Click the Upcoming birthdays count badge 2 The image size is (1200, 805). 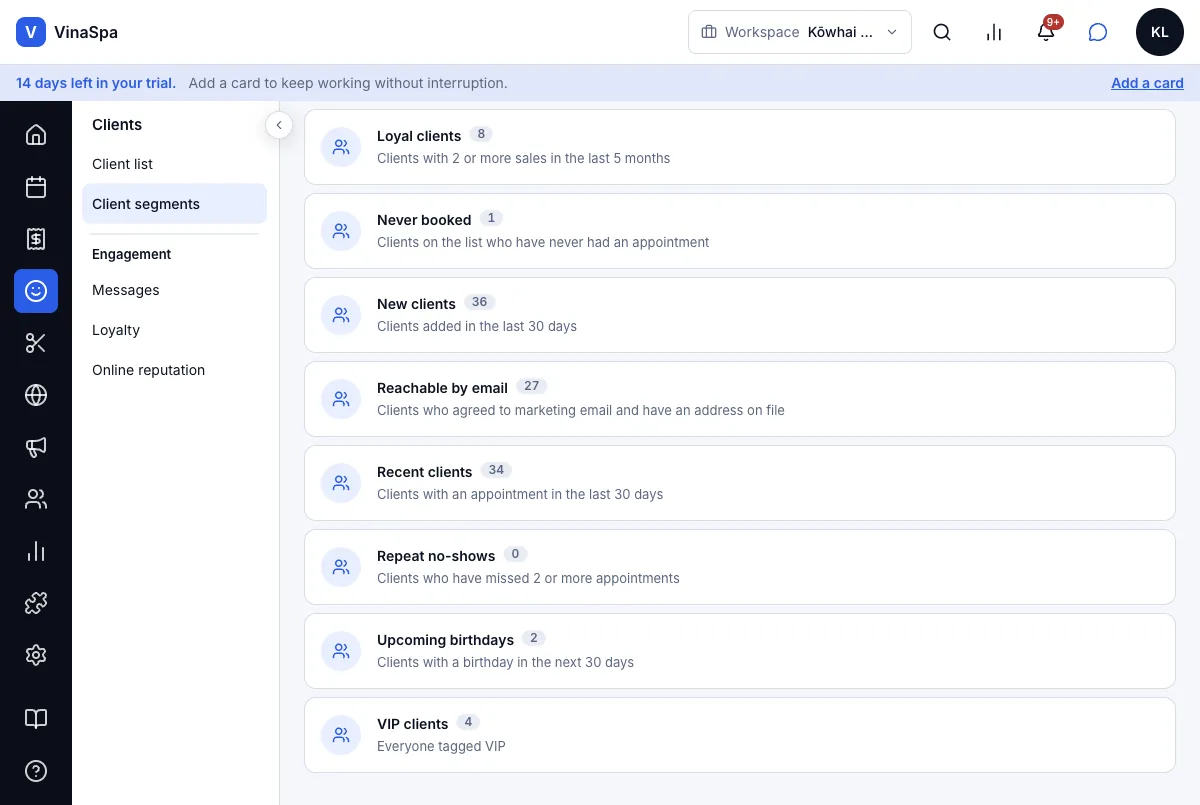pos(534,638)
